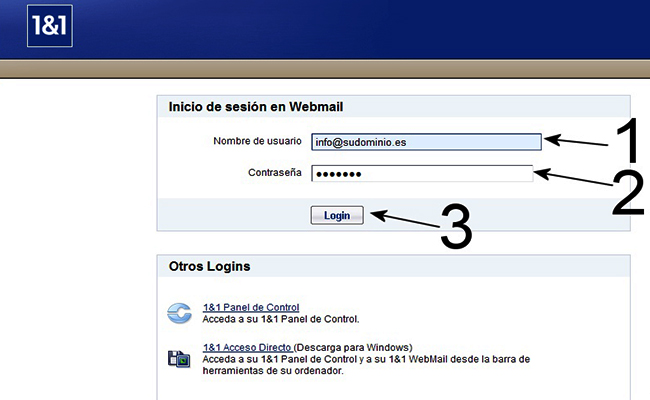Click the tan bar below the header

coord(325,69)
